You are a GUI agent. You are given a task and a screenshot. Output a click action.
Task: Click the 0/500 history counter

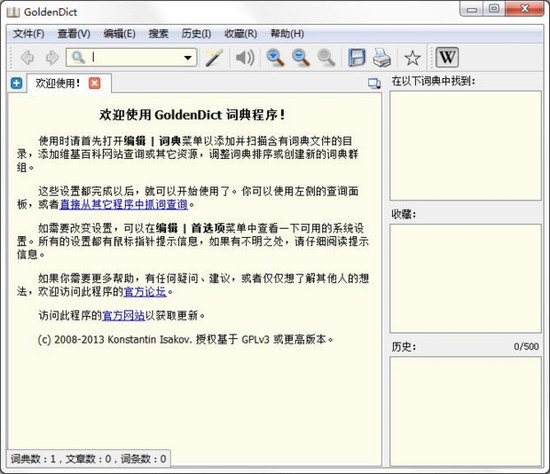(x=526, y=347)
